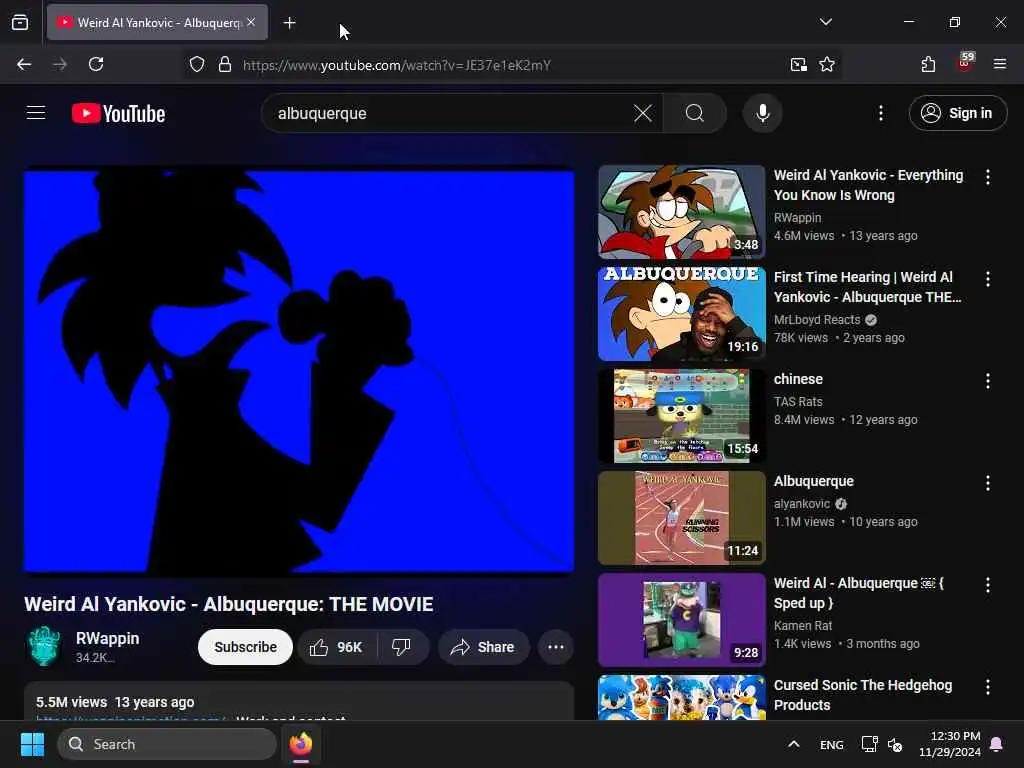Click the main video player
This screenshot has height=768, width=1024.
[x=299, y=371]
